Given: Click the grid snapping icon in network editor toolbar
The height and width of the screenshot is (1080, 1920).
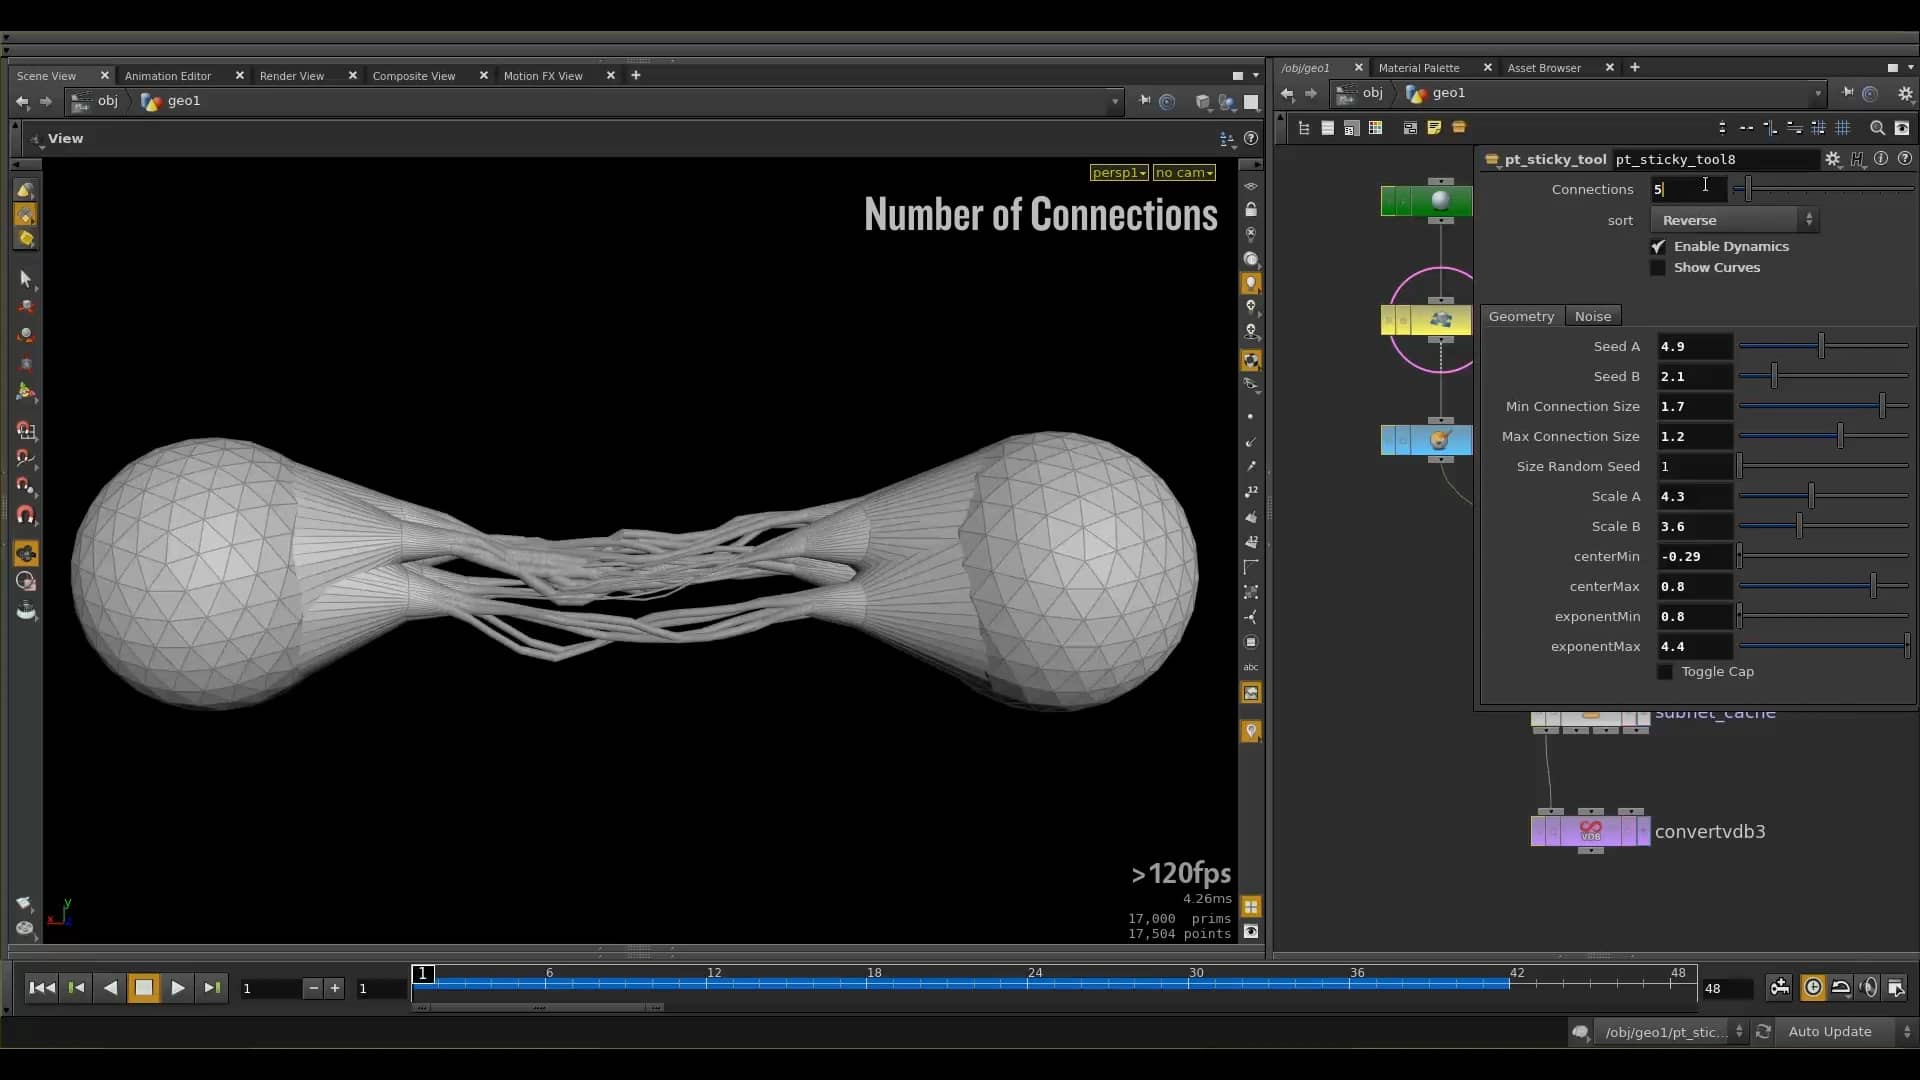Looking at the screenshot, I should pos(1843,128).
